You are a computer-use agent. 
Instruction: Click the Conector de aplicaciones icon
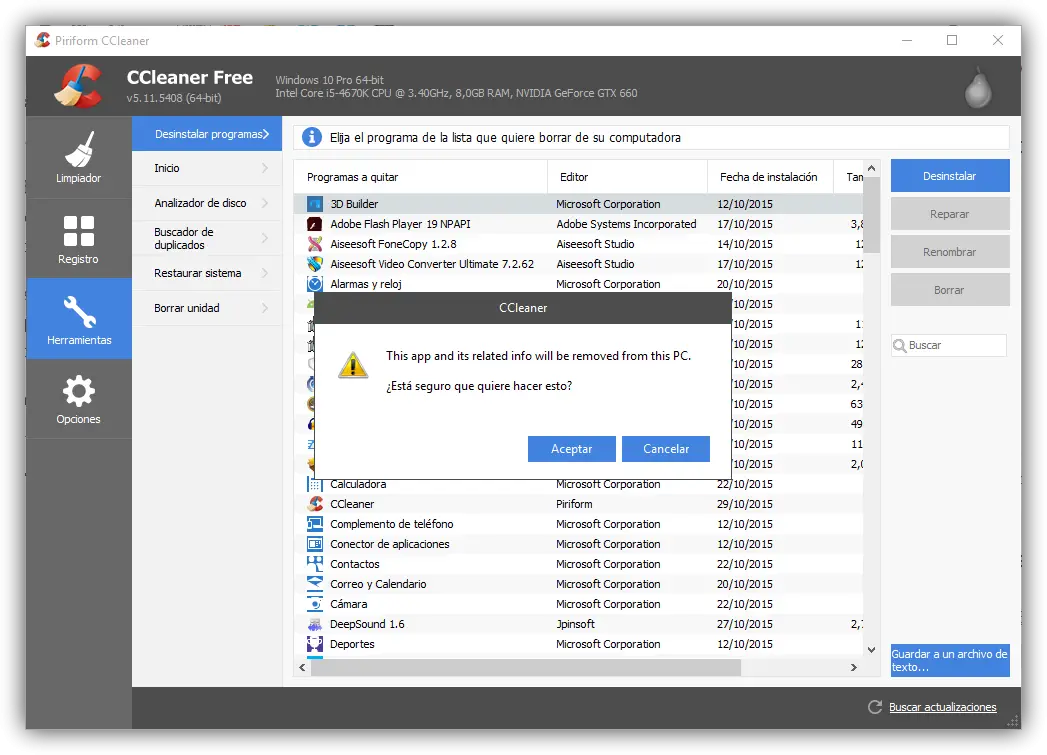(x=315, y=544)
